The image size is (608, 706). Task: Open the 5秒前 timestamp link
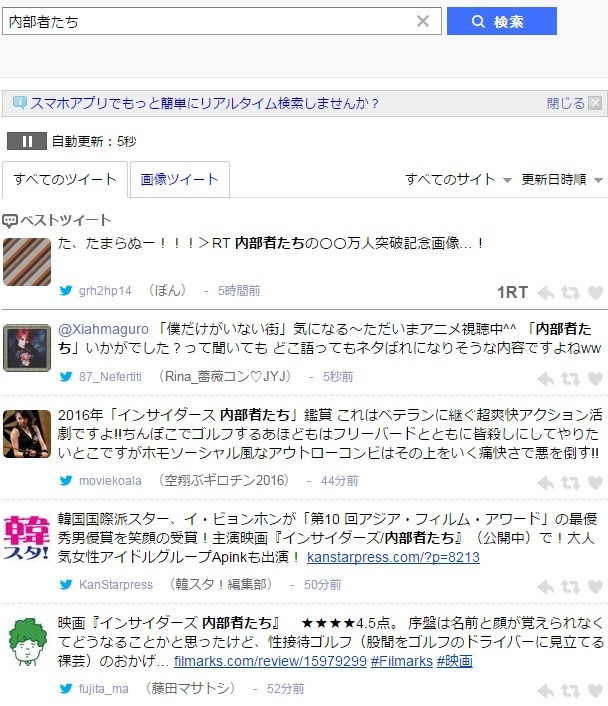[x=338, y=377]
